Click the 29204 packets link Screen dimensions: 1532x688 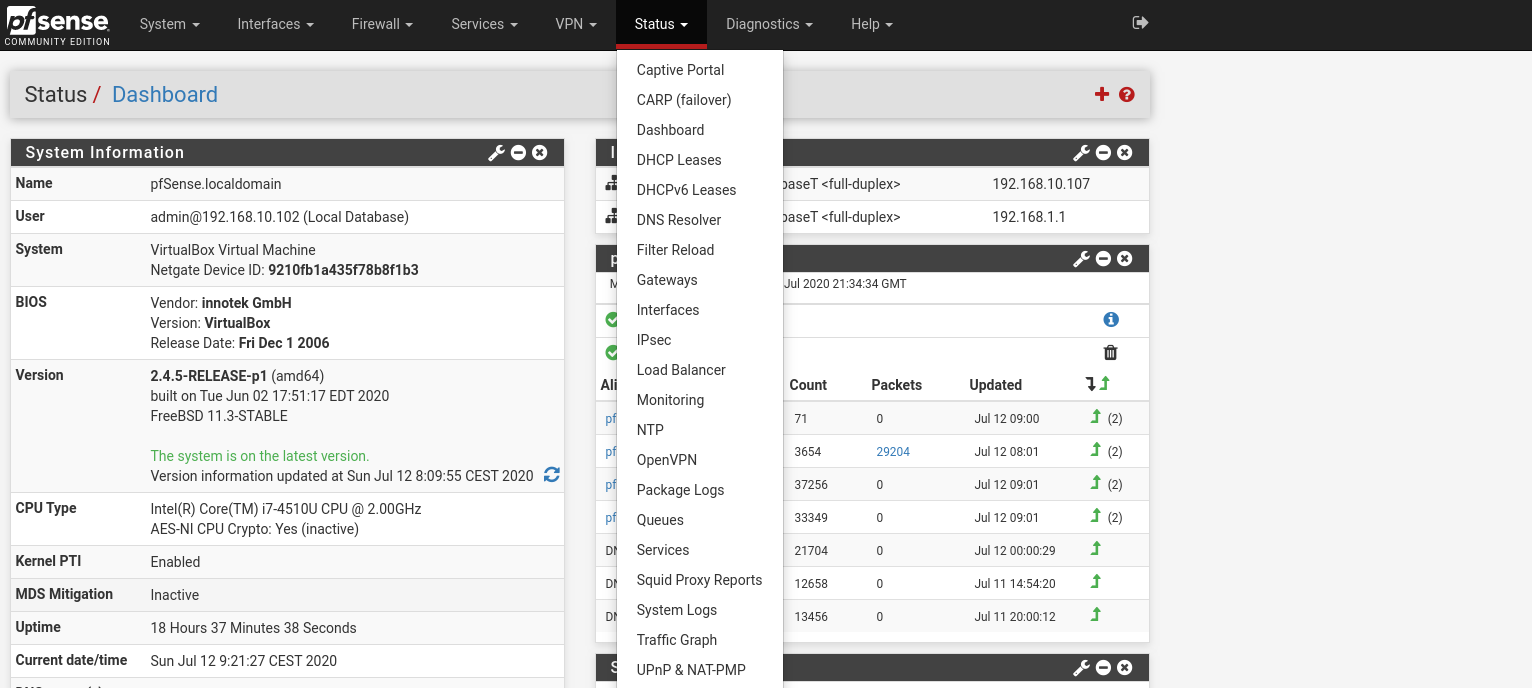coord(892,451)
